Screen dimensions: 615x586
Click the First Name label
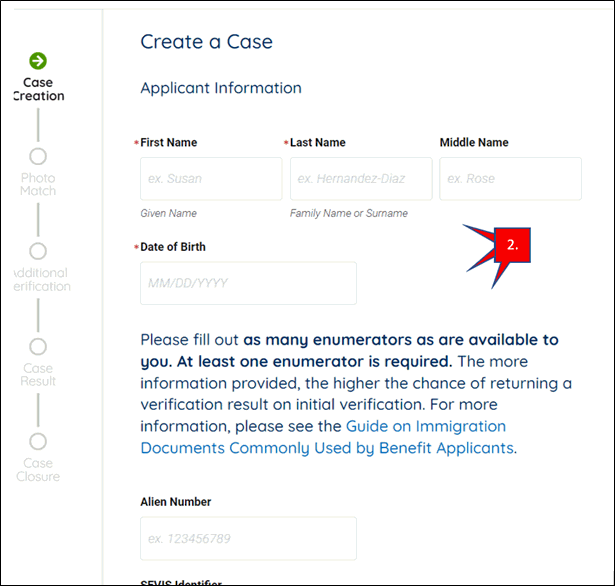point(169,142)
